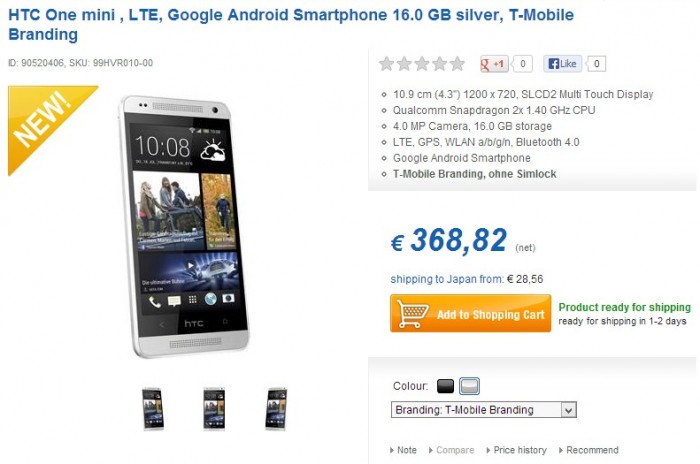Rate the product five stars
700x464 pixels.
457,64
